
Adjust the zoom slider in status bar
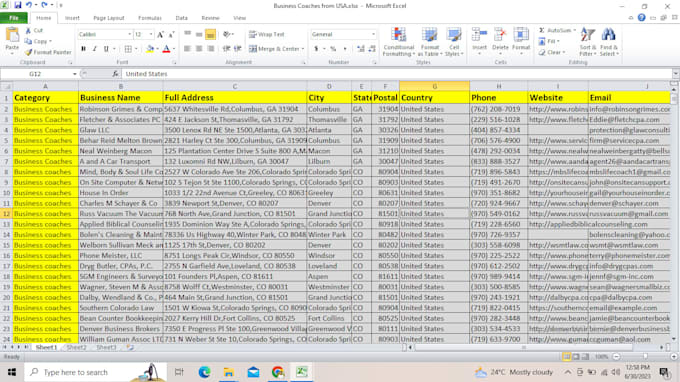645,357
